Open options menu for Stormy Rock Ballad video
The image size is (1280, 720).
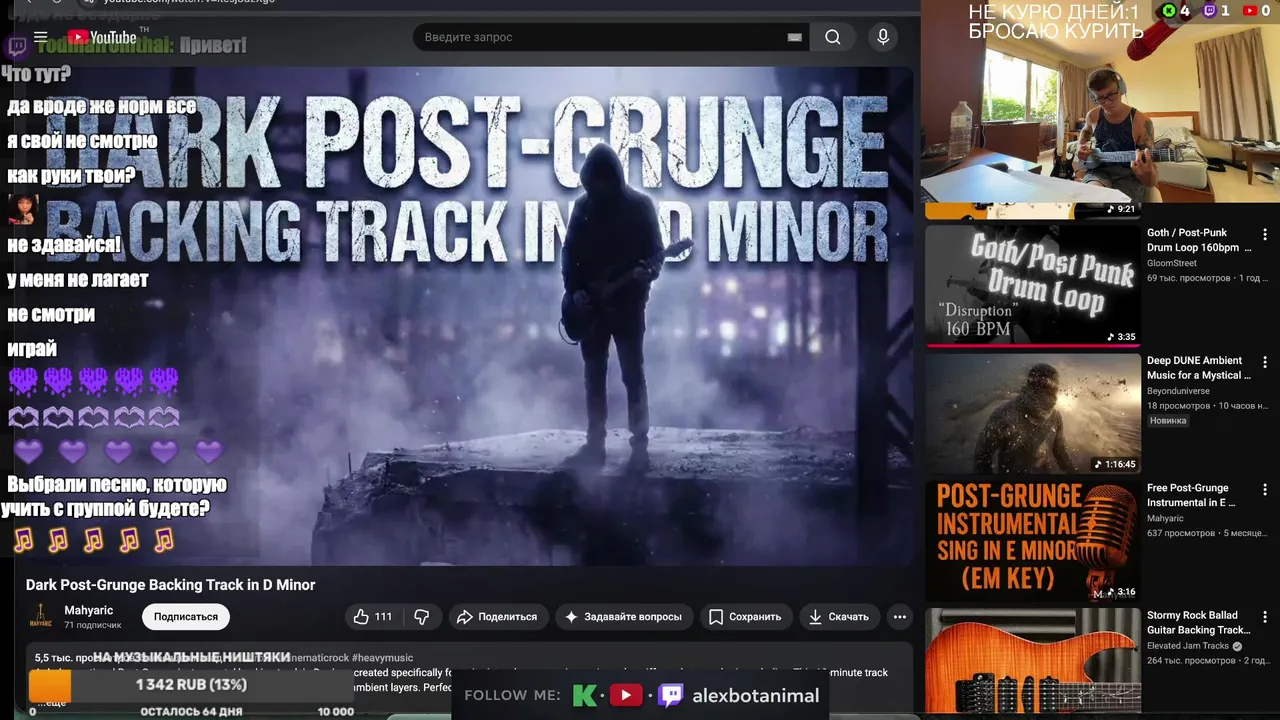pos(1265,617)
